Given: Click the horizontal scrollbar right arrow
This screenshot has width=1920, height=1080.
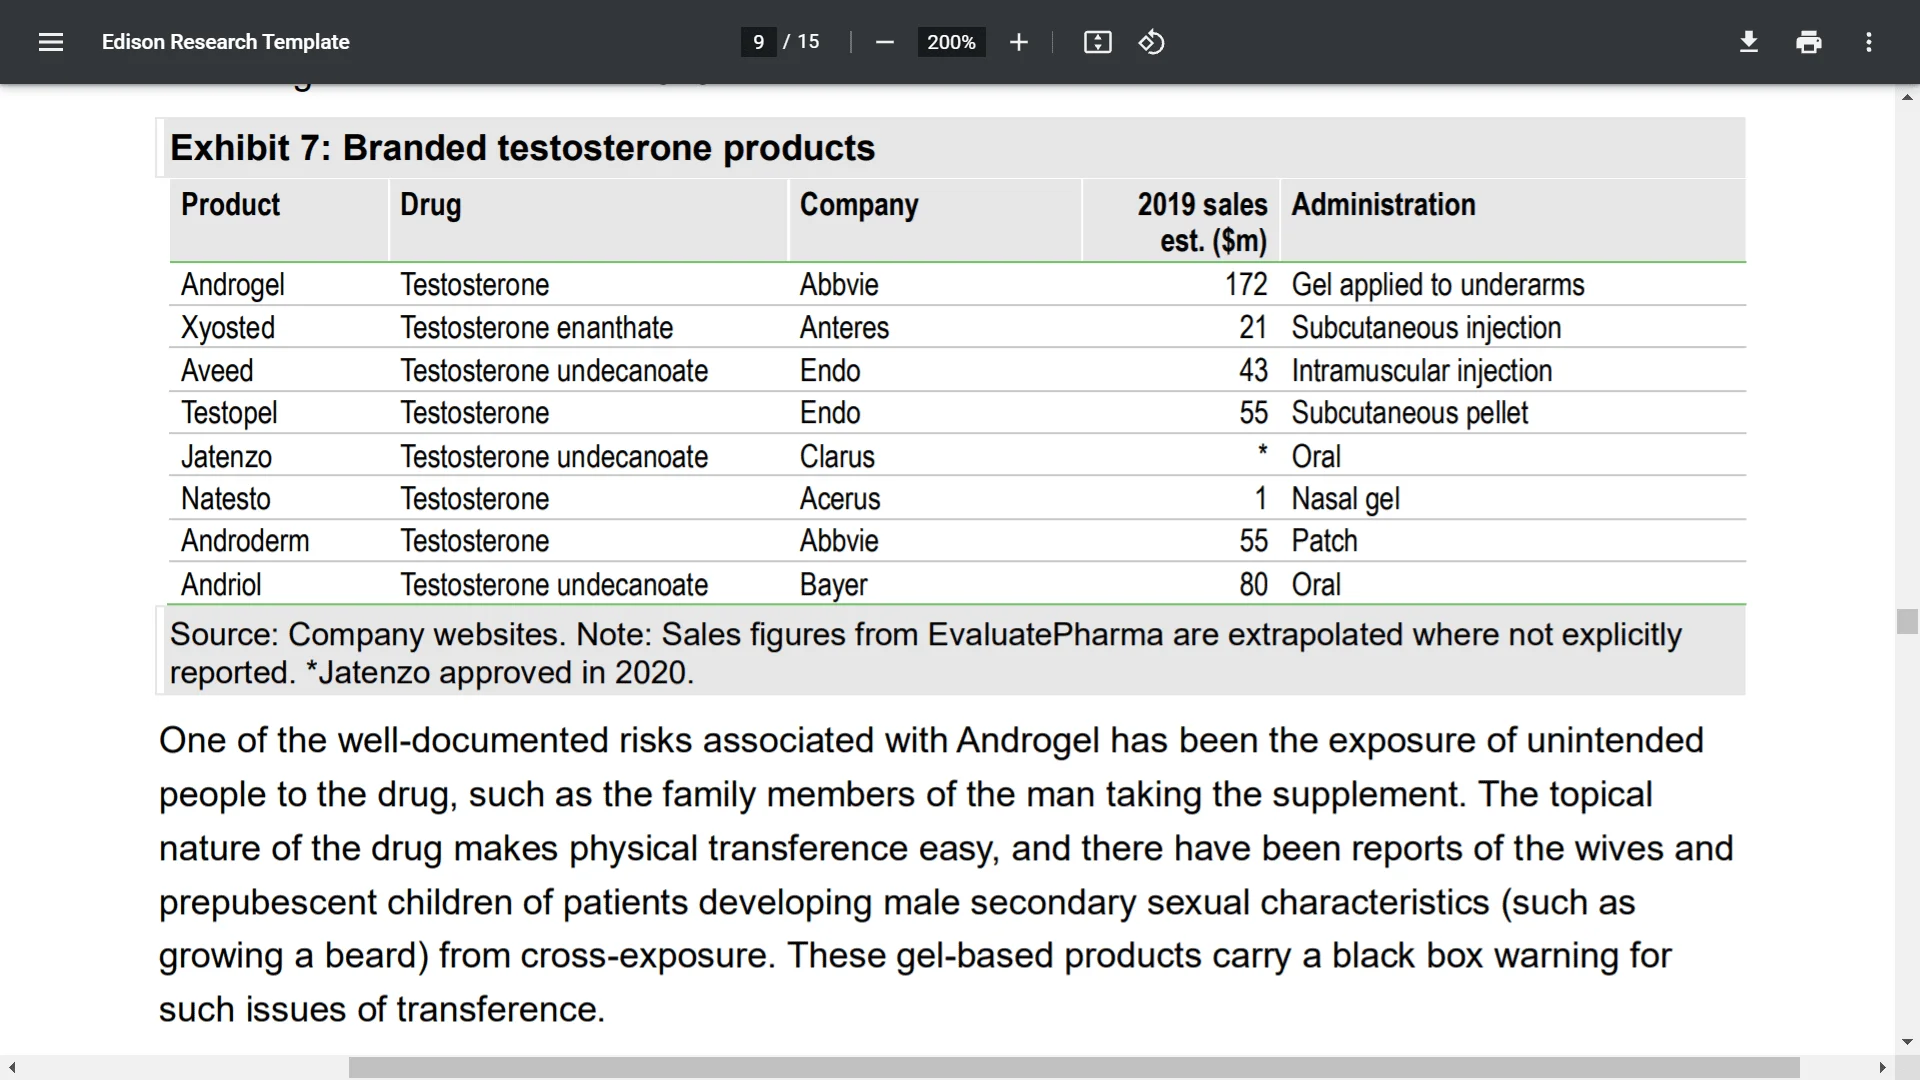Looking at the screenshot, I should click(x=1882, y=1068).
